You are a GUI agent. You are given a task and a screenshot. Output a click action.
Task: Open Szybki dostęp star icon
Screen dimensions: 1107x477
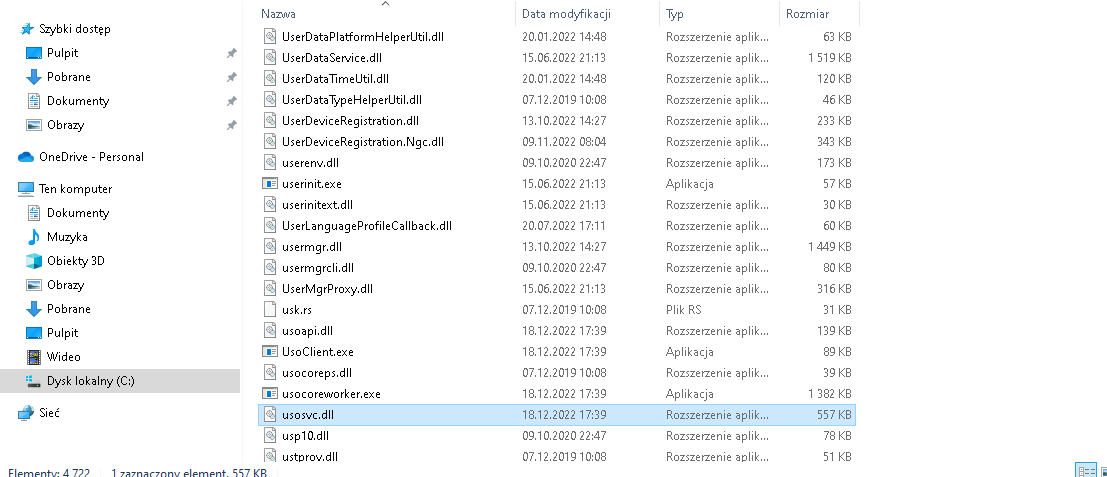coord(27,29)
